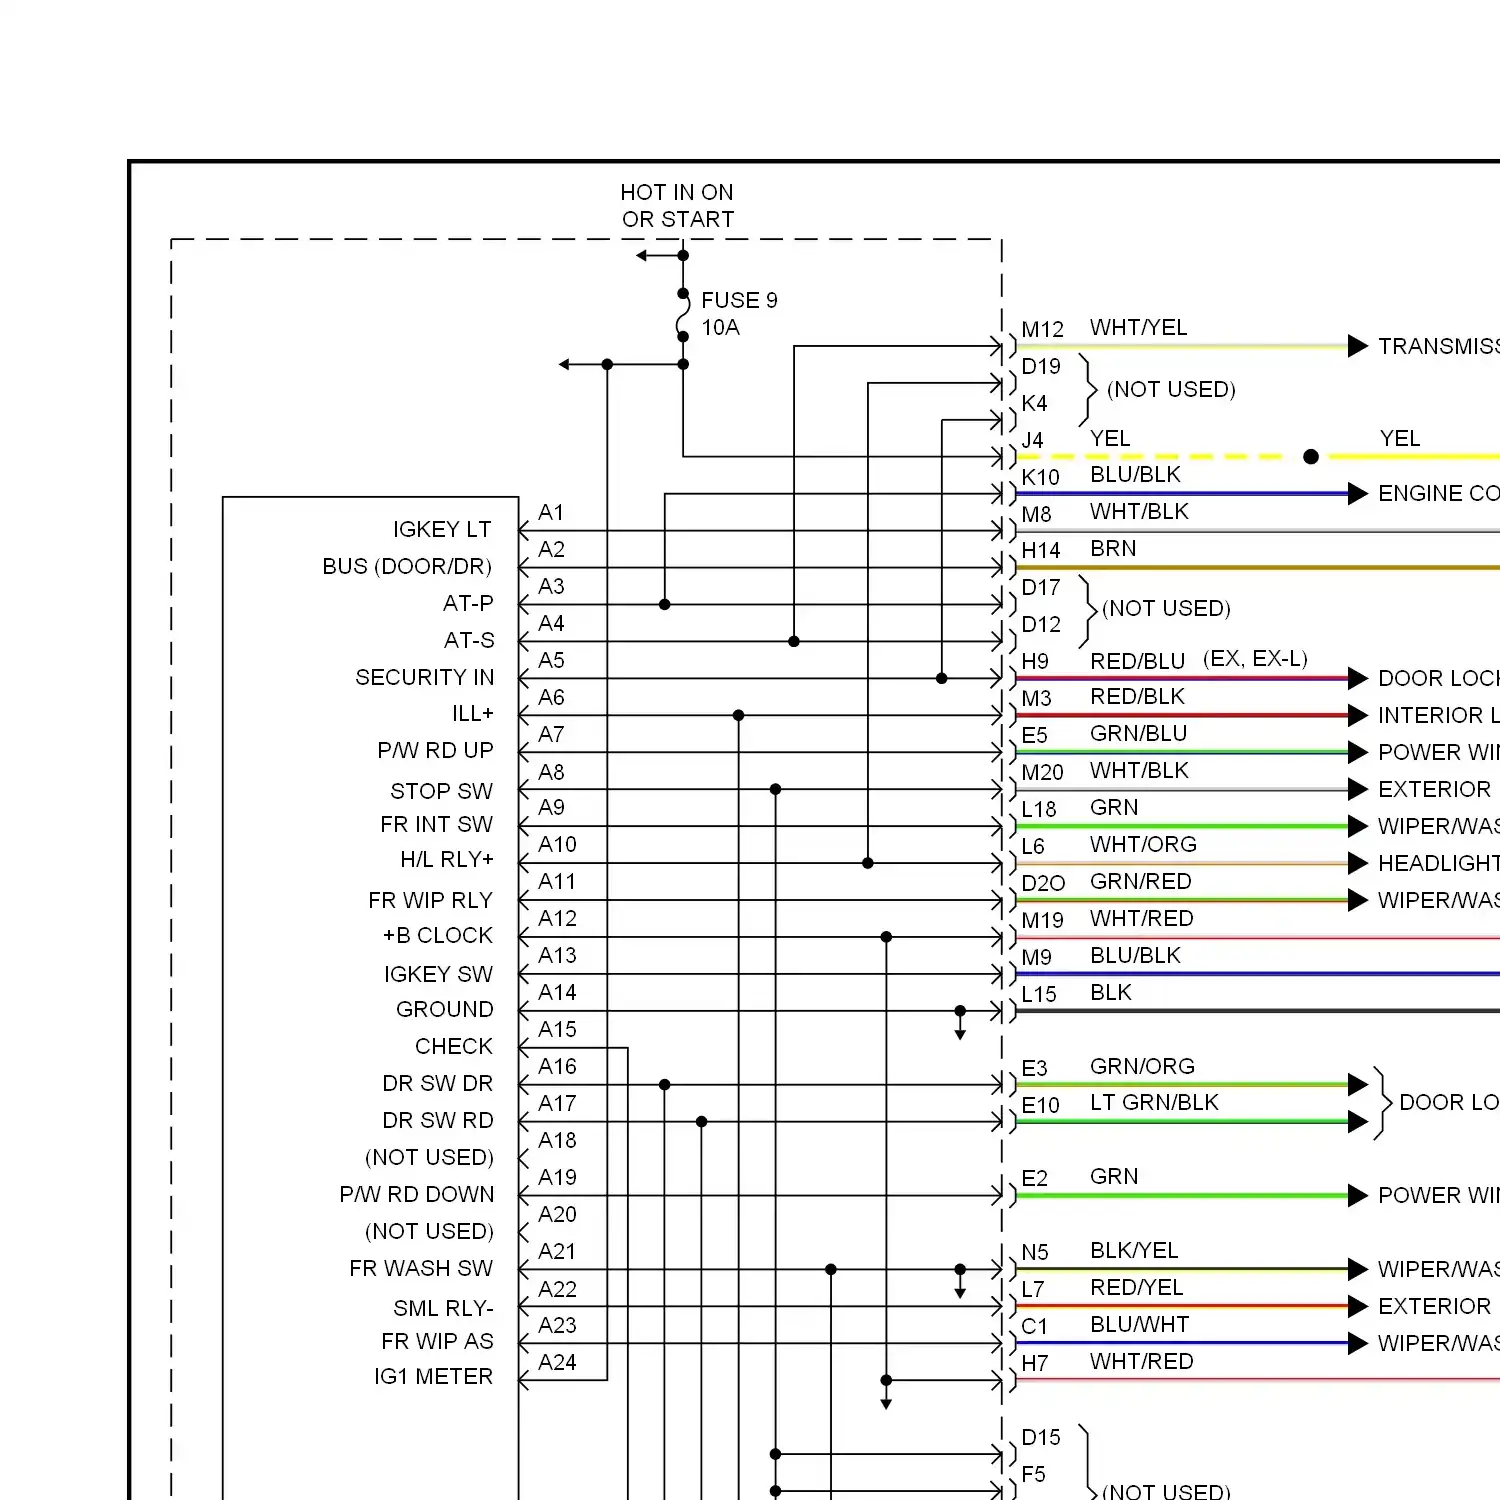
Task: Click the '(EX, EX-L)' trim note
Action: click(x=1255, y=658)
